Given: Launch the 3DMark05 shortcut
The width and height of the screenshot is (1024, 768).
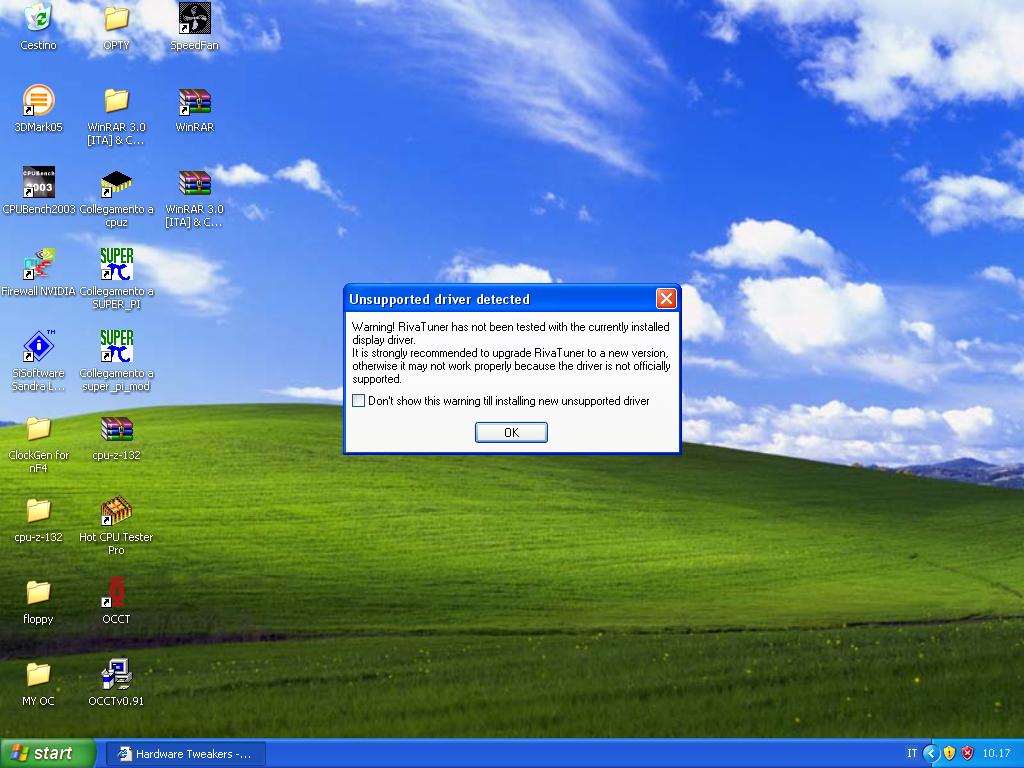Looking at the screenshot, I should tap(38, 101).
